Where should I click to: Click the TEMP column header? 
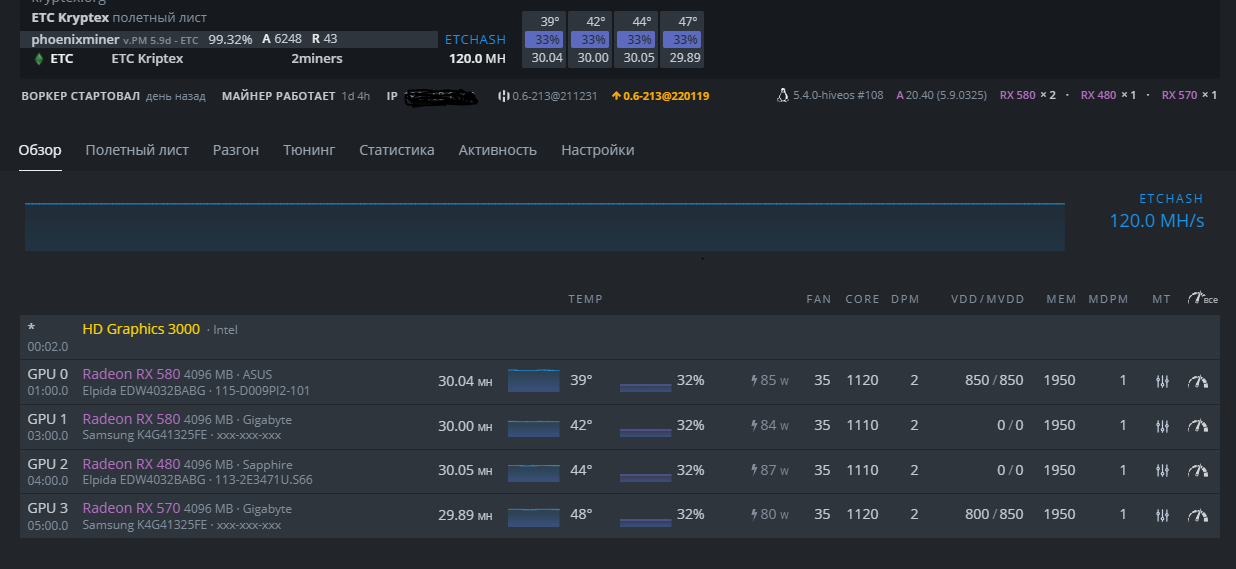tap(585, 299)
